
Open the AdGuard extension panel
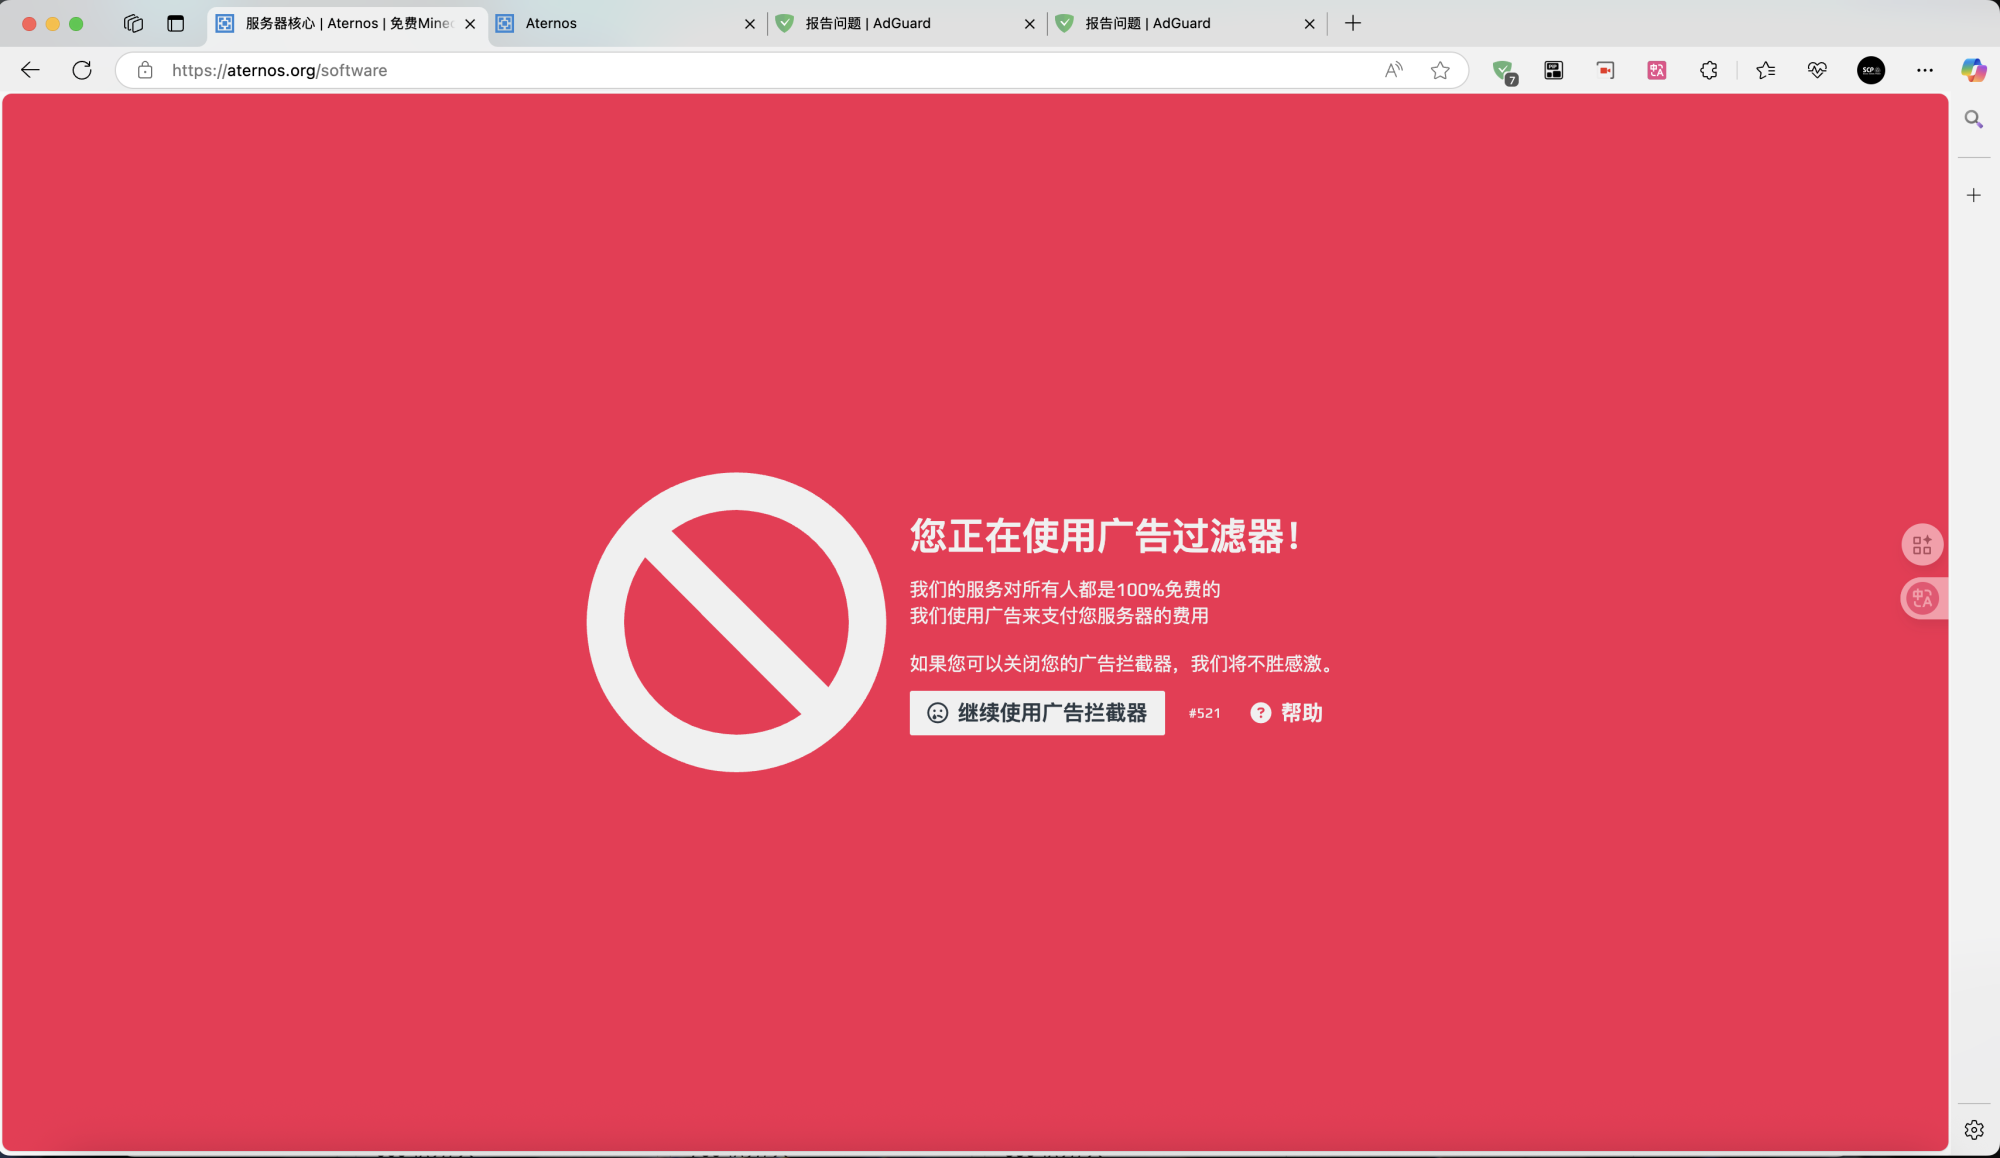pyautogui.click(x=1504, y=70)
